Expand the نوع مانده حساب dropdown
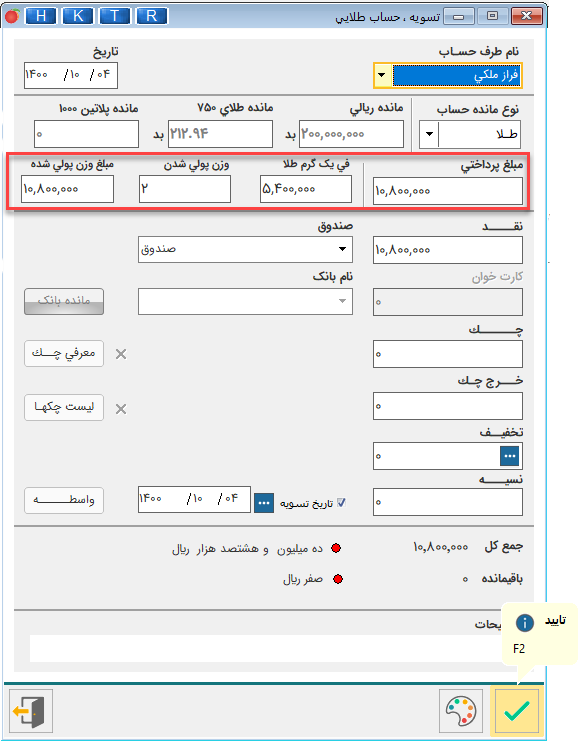This screenshot has height=741, width=580. point(429,134)
